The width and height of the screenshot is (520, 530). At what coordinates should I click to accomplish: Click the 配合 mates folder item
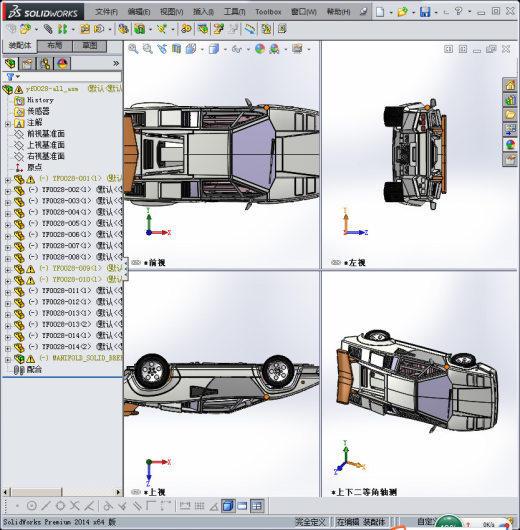[34, 370]
